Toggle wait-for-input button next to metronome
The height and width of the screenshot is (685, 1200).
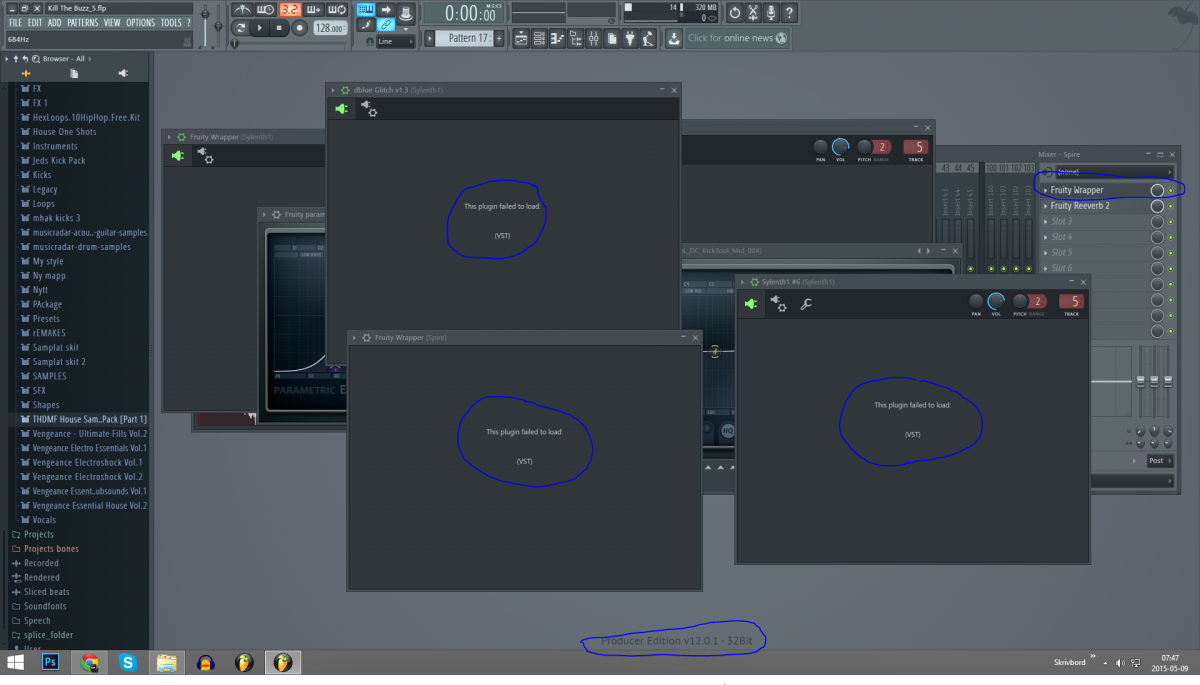click(266, 10)
